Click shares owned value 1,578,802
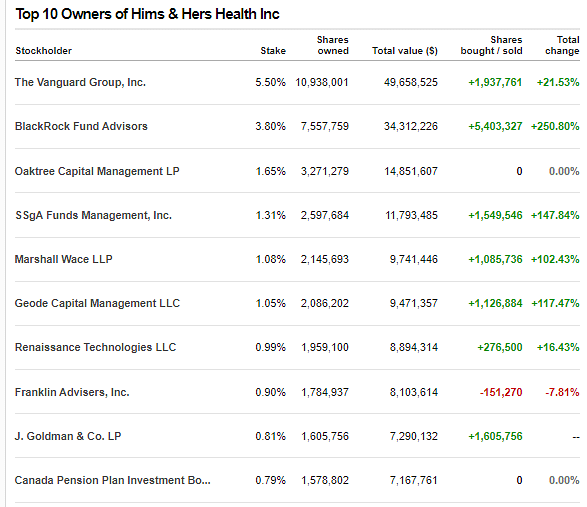Screen dimensions: 587x507 (325, 480)
